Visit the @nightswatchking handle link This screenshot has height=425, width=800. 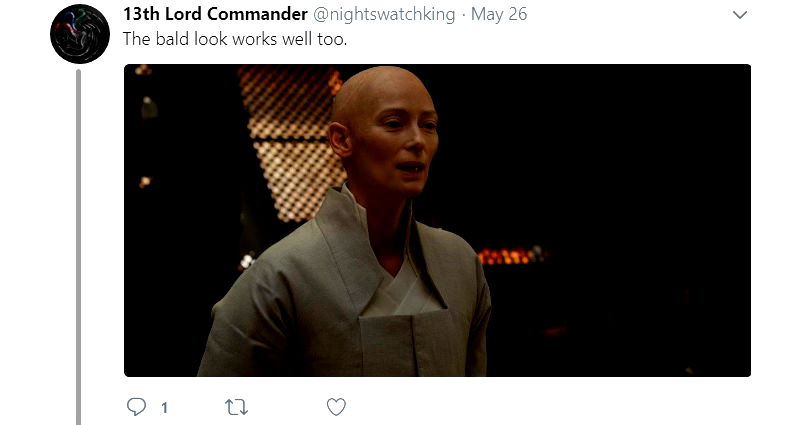[x=384, y=14]
